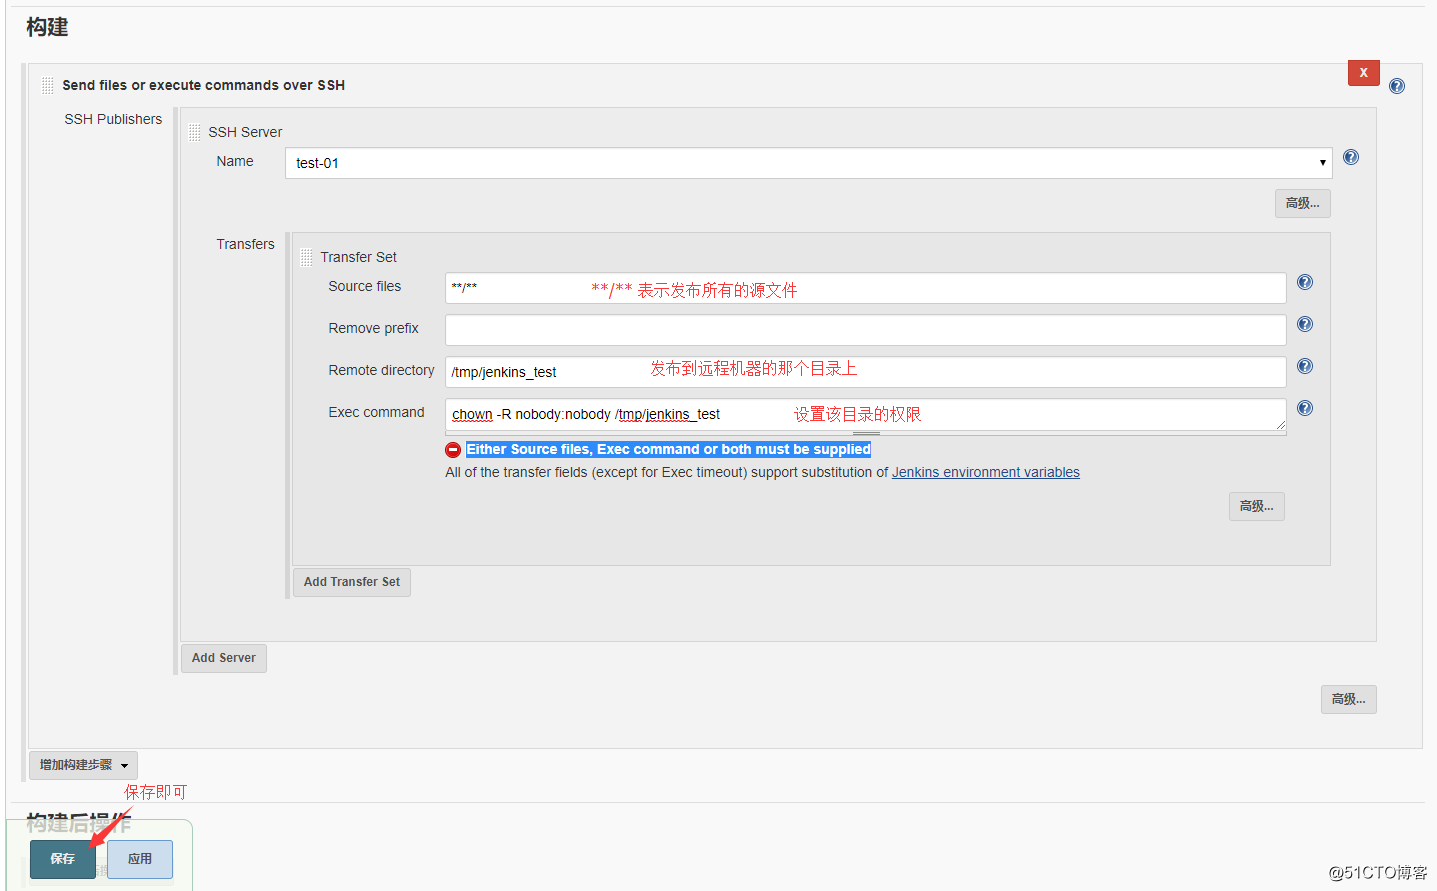Click Add Server button
1437x891 pixels.
pos(224,658)
